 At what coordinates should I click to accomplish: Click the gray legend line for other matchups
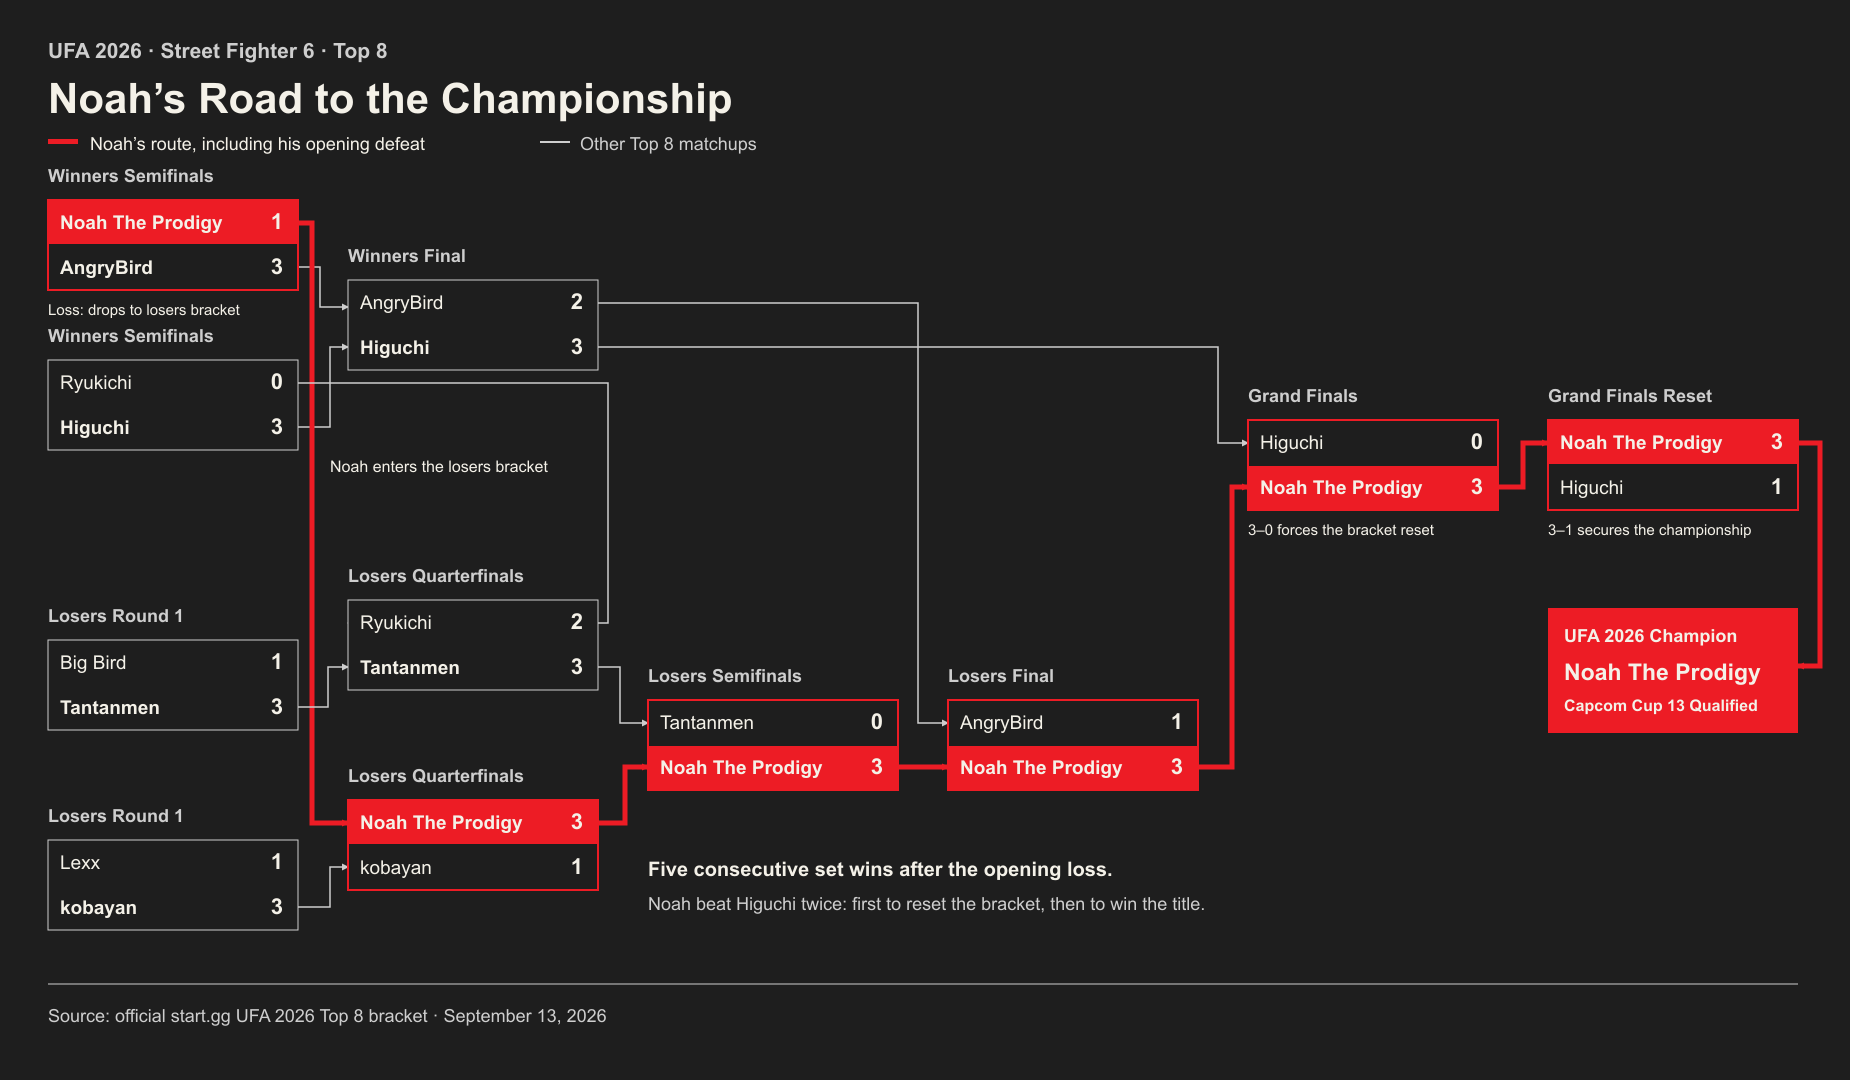click(555, 143)
